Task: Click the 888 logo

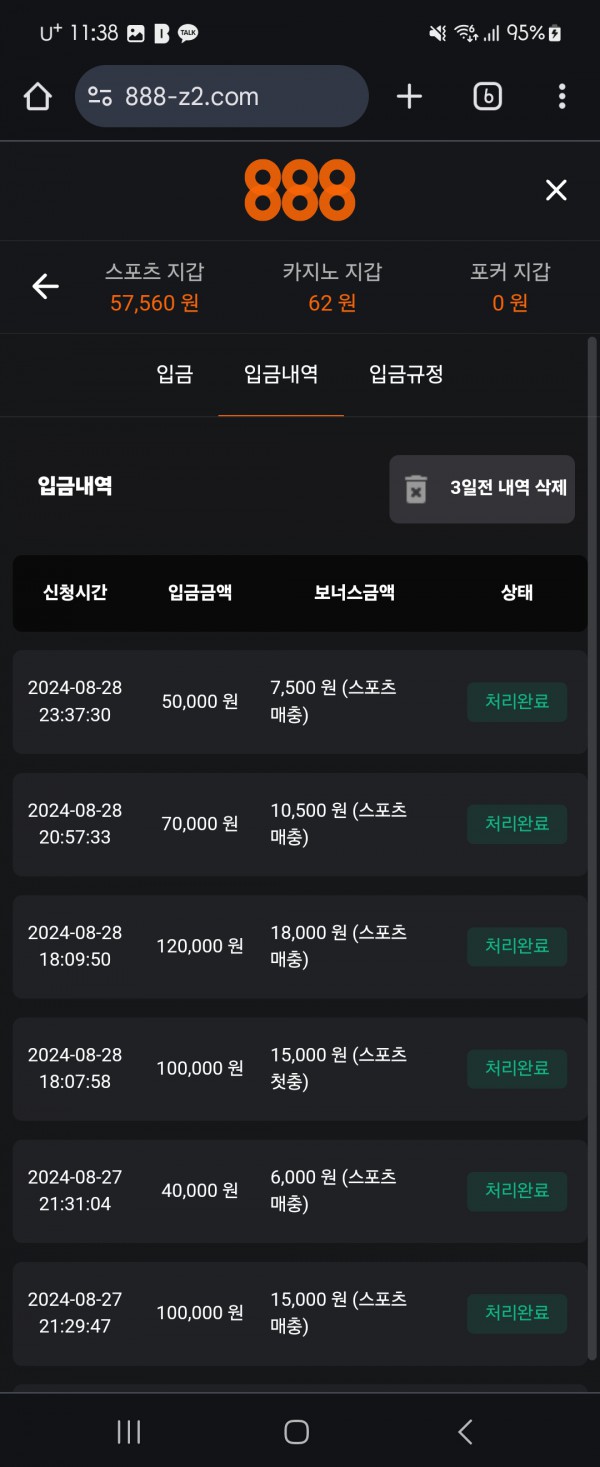Action: click(300, 190)
